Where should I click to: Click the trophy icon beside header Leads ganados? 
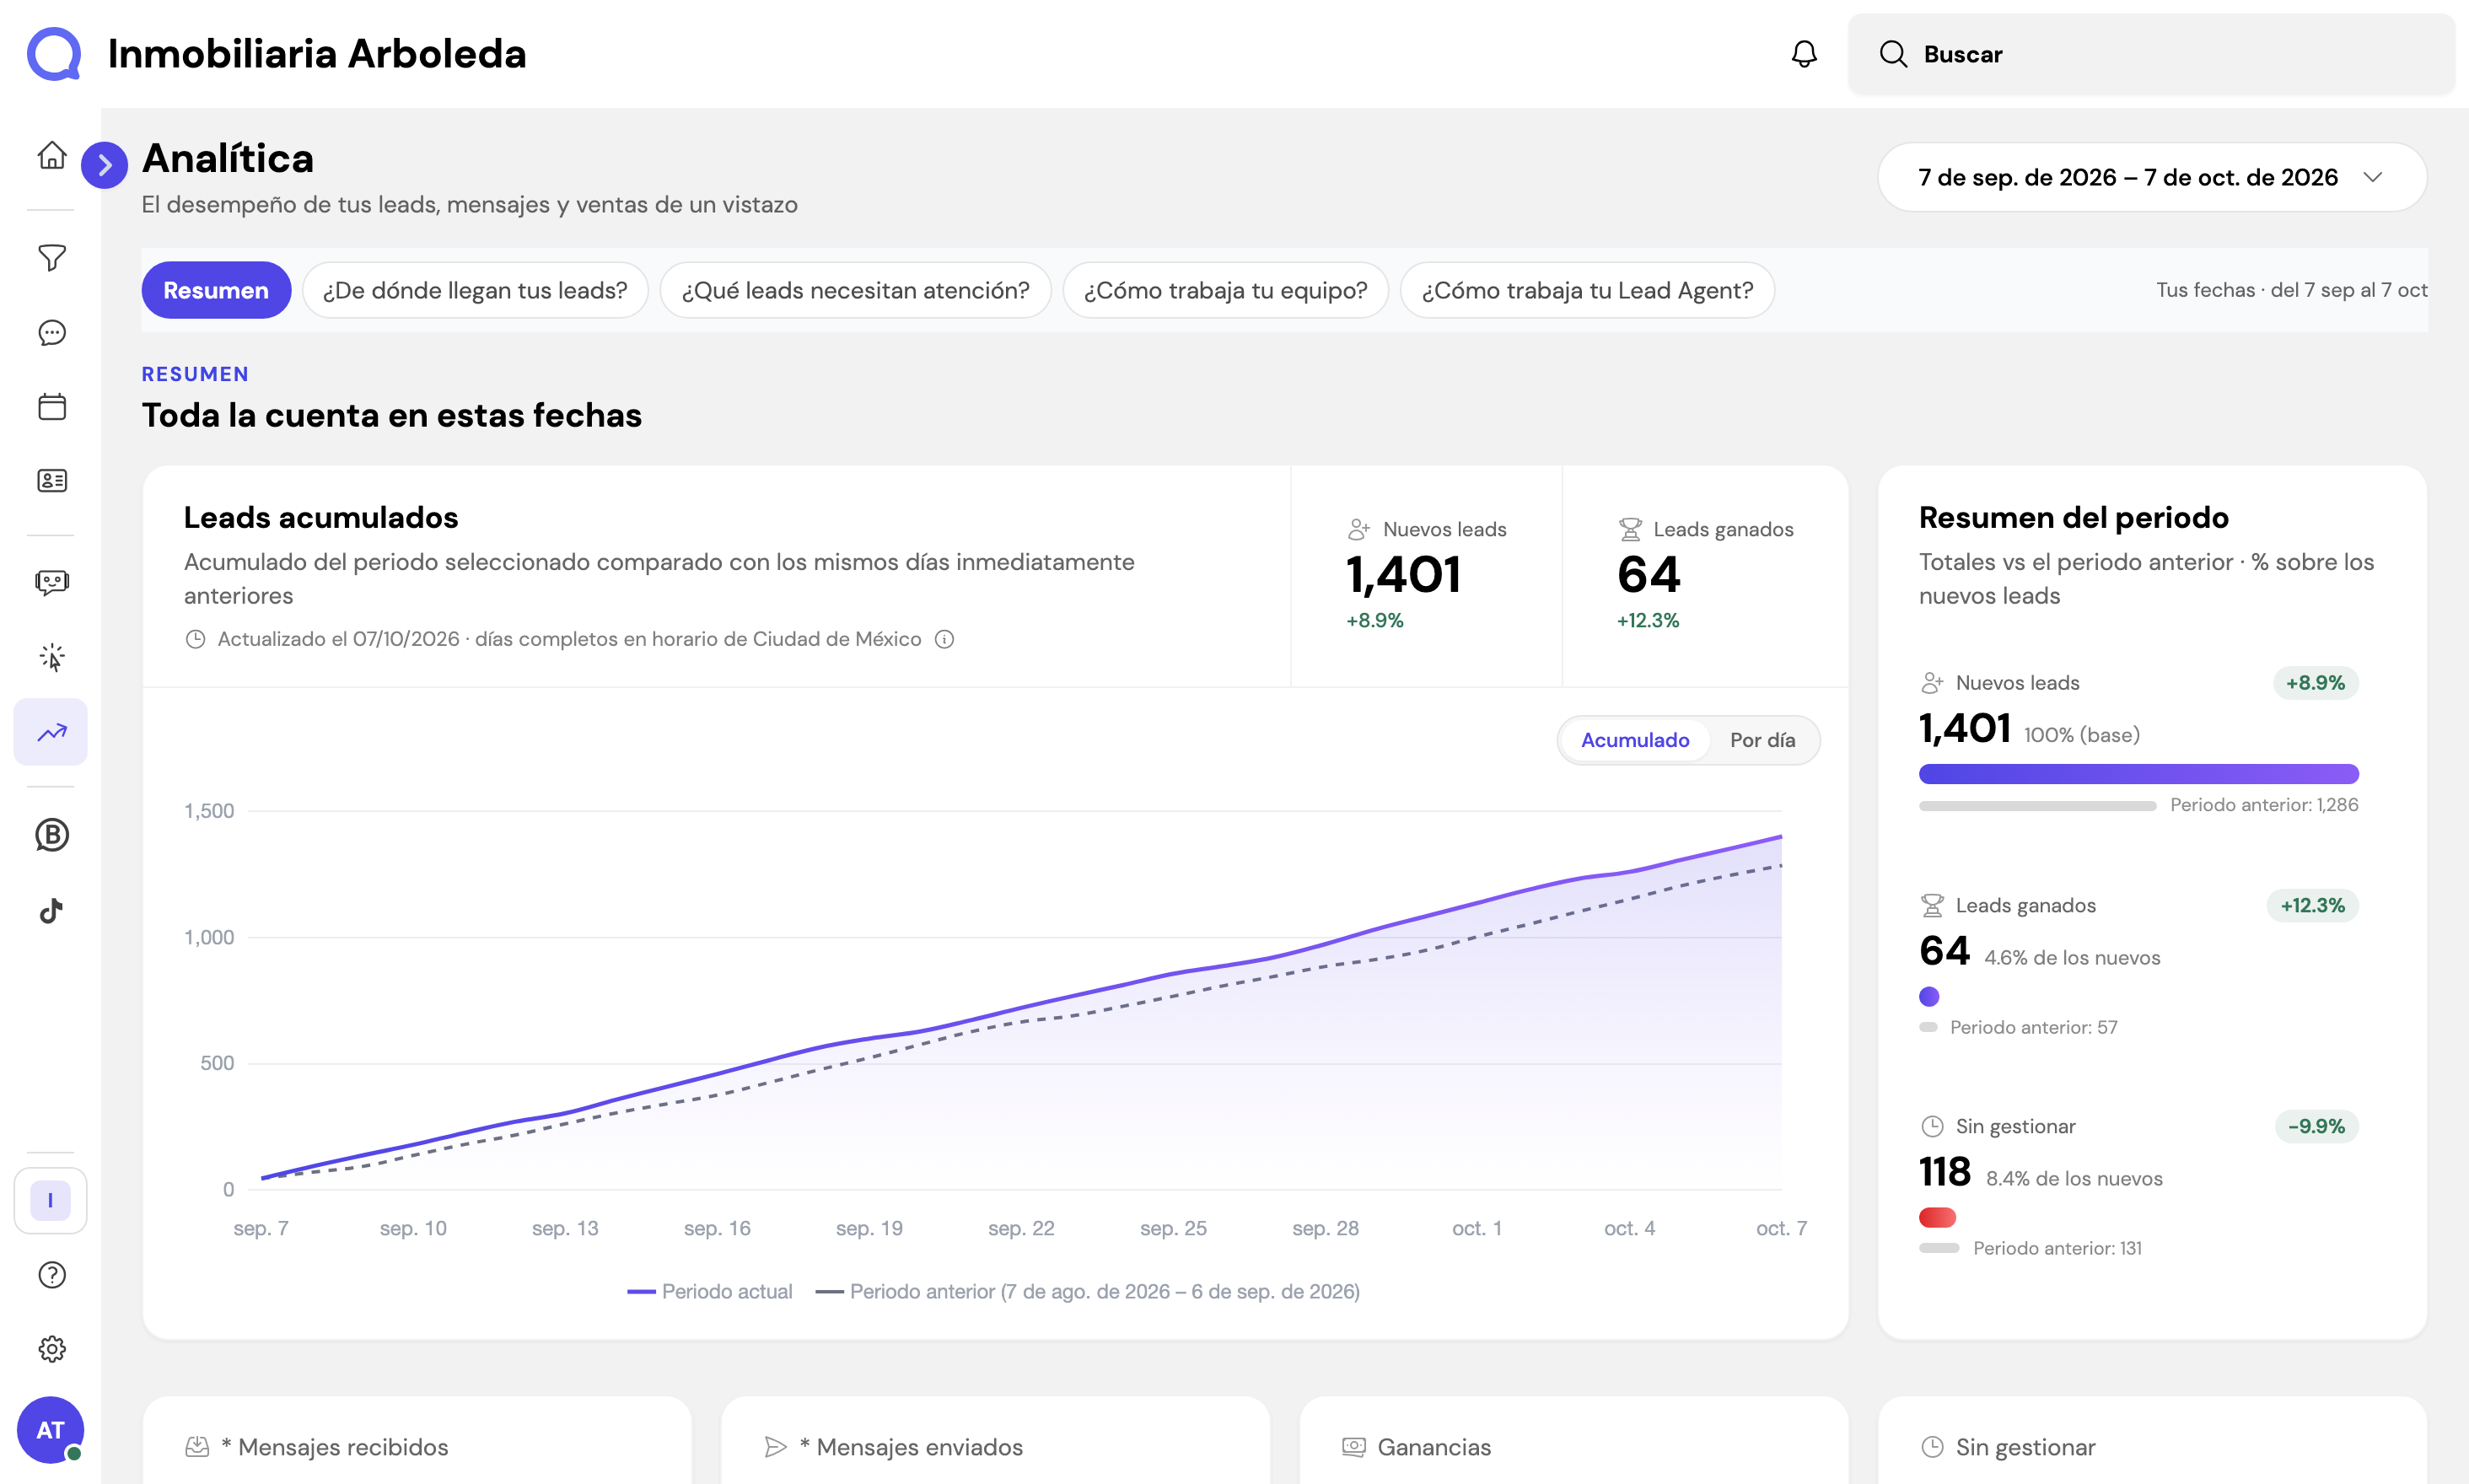click(1630, 529)
